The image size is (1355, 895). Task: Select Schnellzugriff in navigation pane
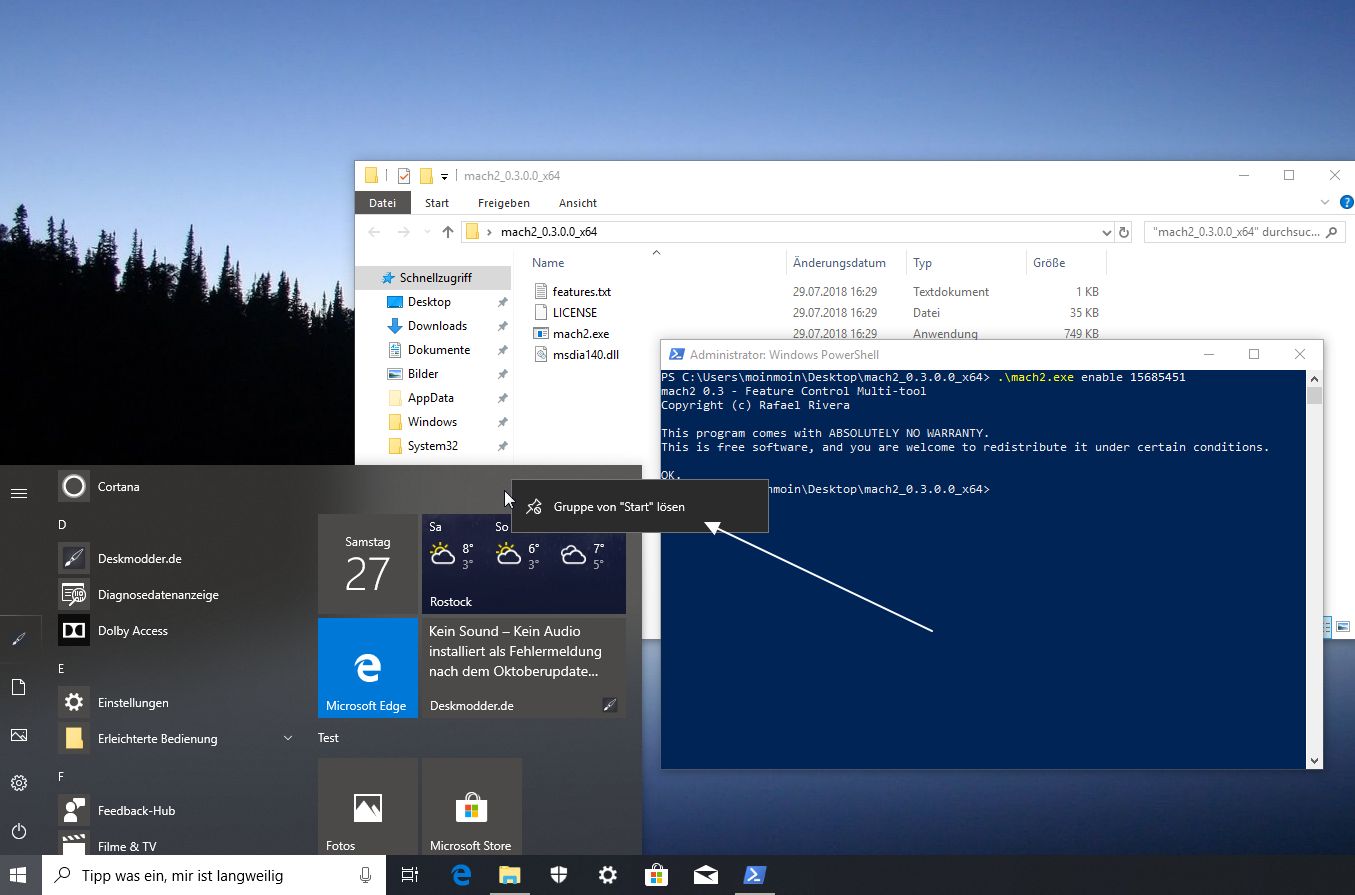(x=435, y=278)
